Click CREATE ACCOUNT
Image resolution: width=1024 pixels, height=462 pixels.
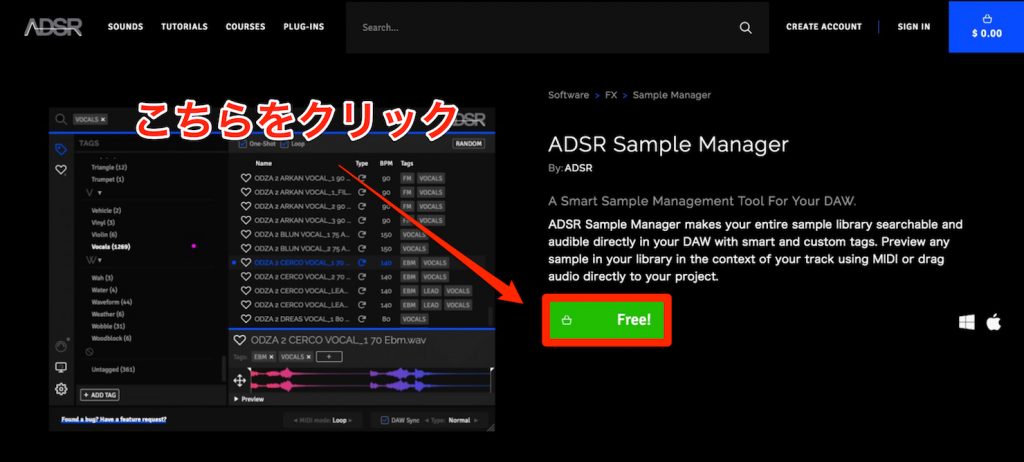tap(824, 27)
